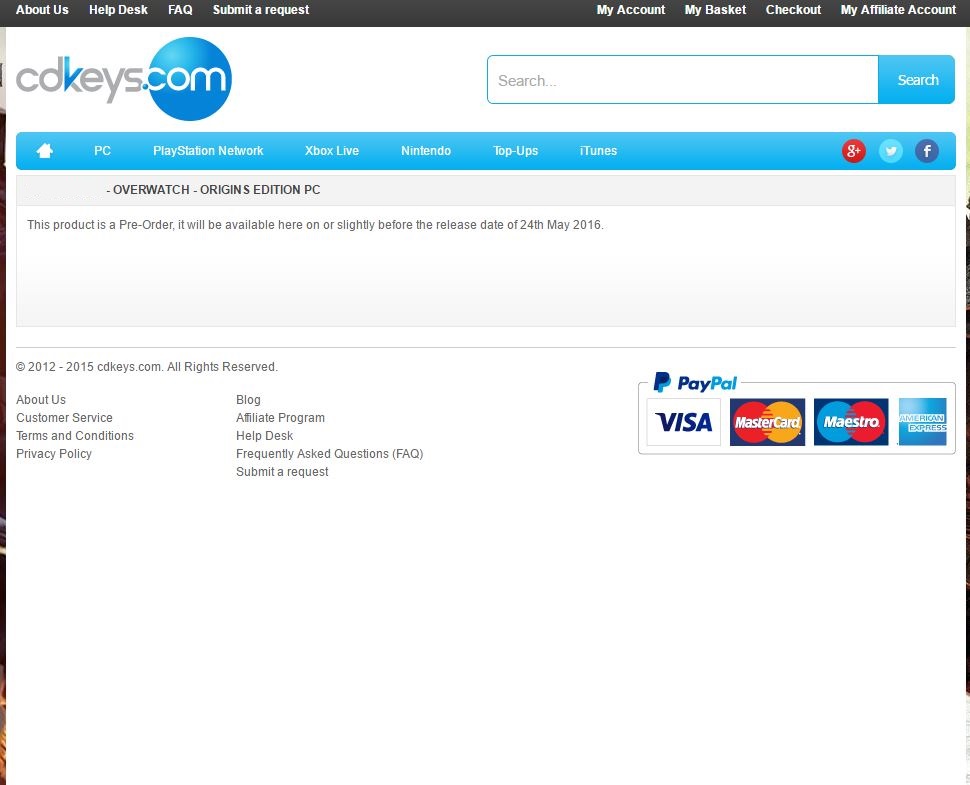The image size is (970, 785).
Task: Open the Privacy Policy link
Action: tap(54, 453)
